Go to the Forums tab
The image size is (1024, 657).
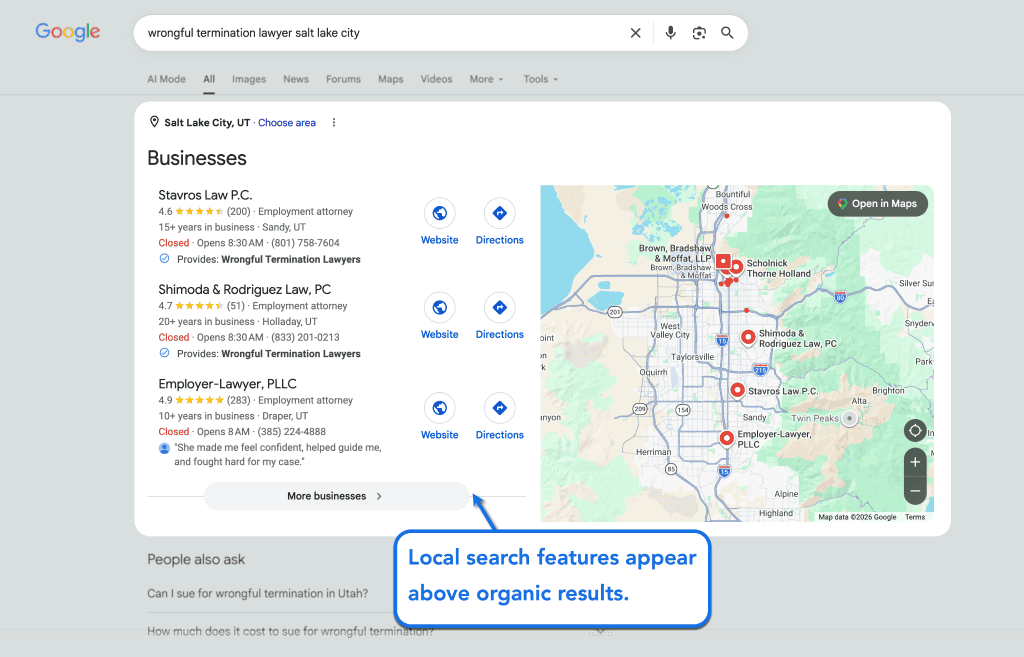click(344, 79)
